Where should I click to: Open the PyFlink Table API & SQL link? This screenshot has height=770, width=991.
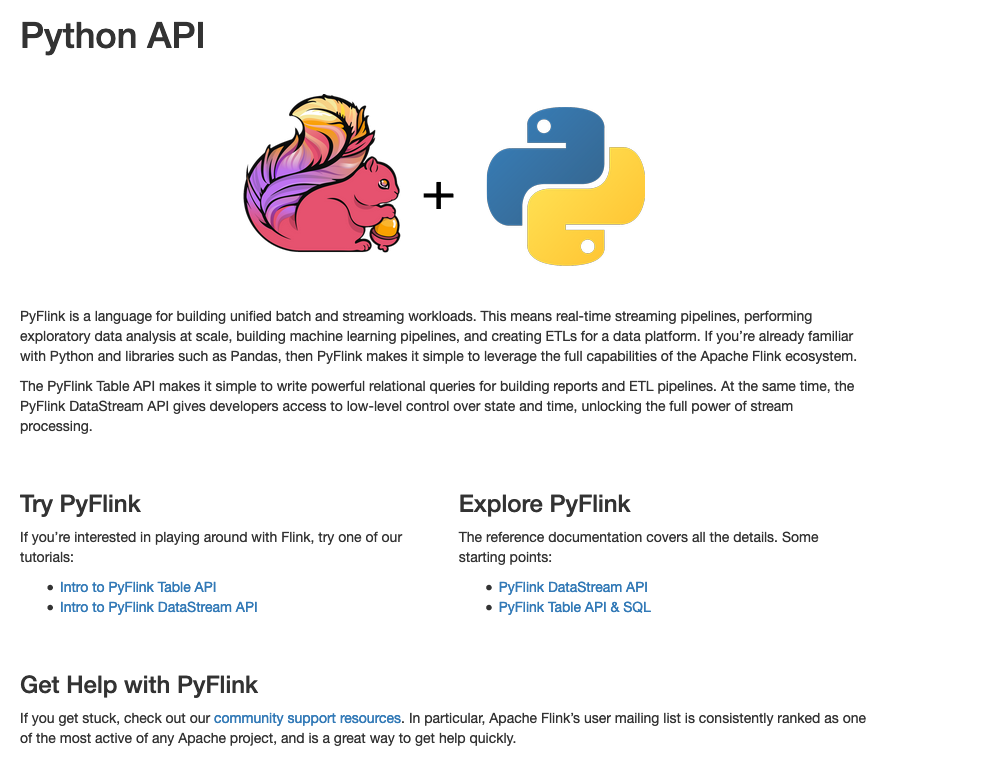[x=575, y=608]
